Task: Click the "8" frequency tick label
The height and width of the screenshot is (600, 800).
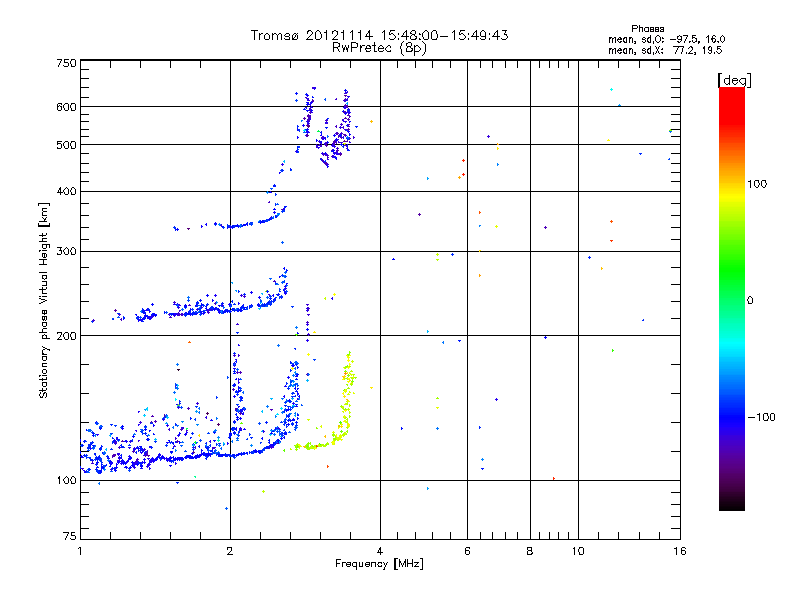Action: (x=530, y=551)
